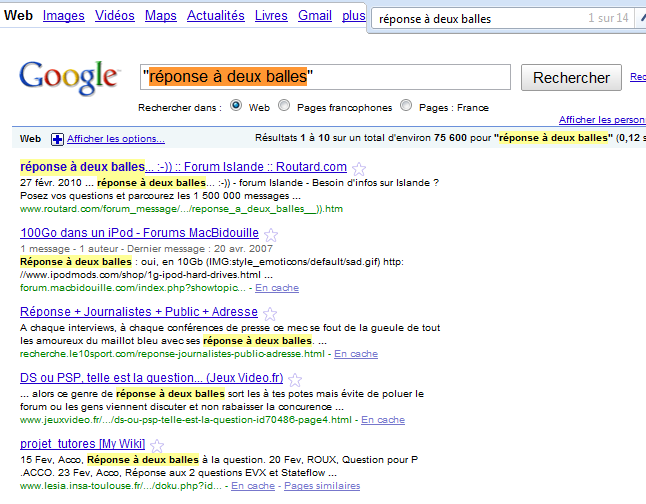Click the recherche.le10sport.com green URL text

coord(172,354)
